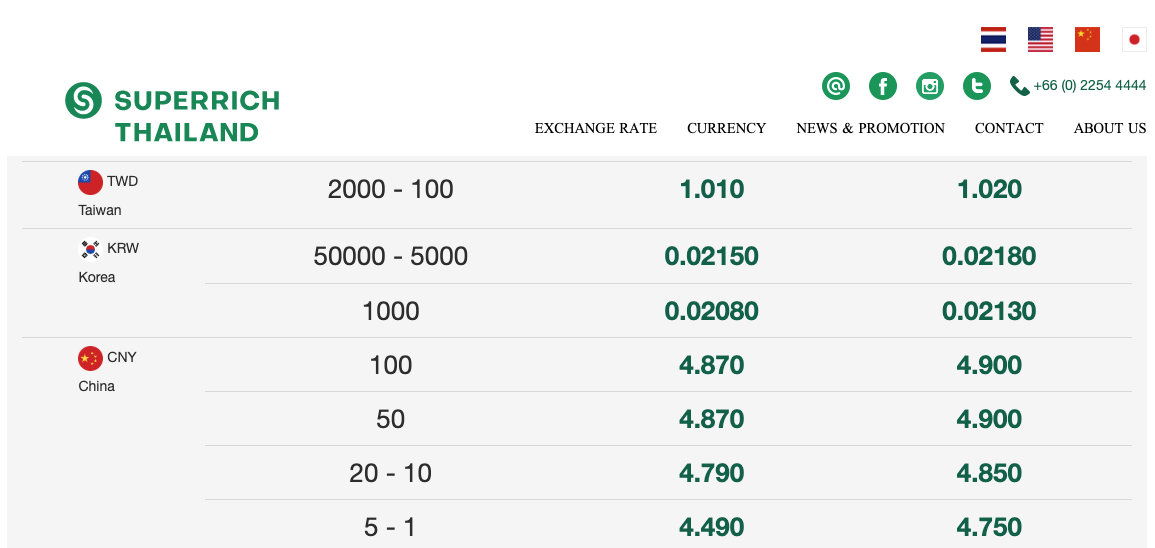Screen dimensions: 1155x548
Task: Open the CONTACT menu item
Action: 1008,128
